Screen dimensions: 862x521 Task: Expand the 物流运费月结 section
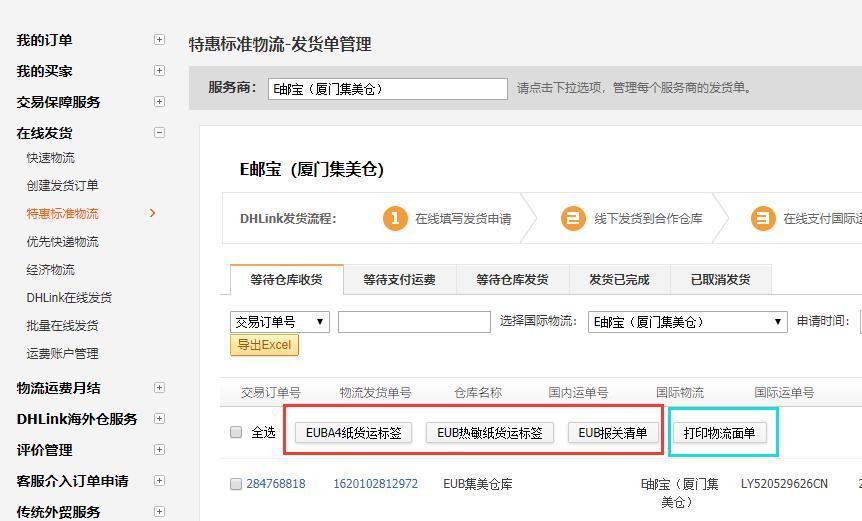(159, 388)
